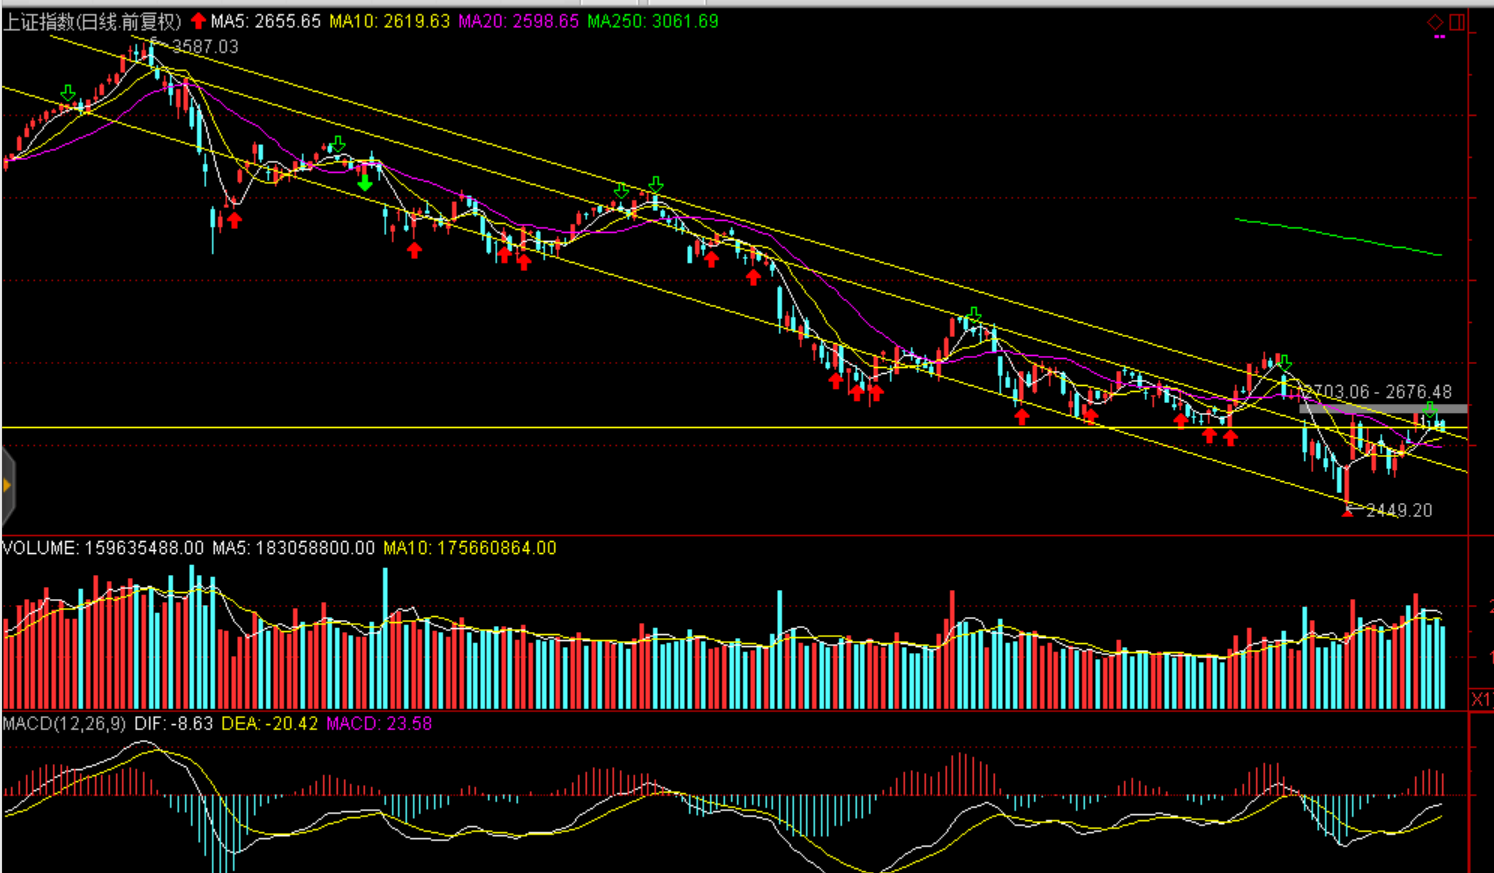Select the VOLUME indicator label
Image resolution: width=1494 pixels, height=873 pixels.
coord(40,548)
